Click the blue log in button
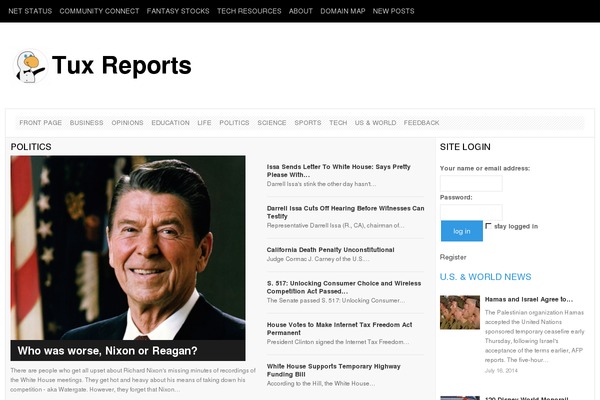Image resolution: width=600 pixels, height=400 pixels. point(462,231)
